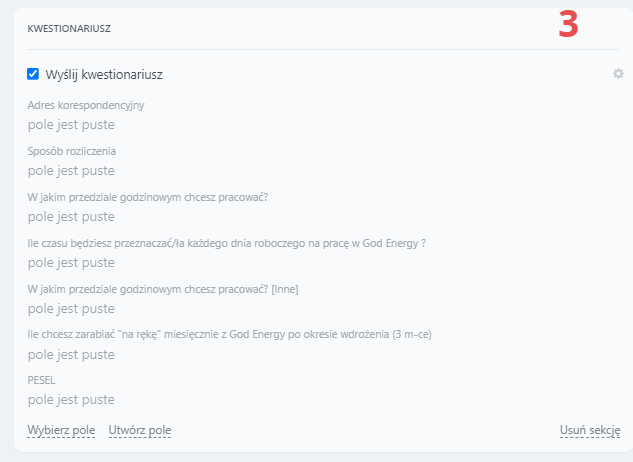Edit empty value under daily work time question
The width and height of the screenshot is (633, 462).
71,263
